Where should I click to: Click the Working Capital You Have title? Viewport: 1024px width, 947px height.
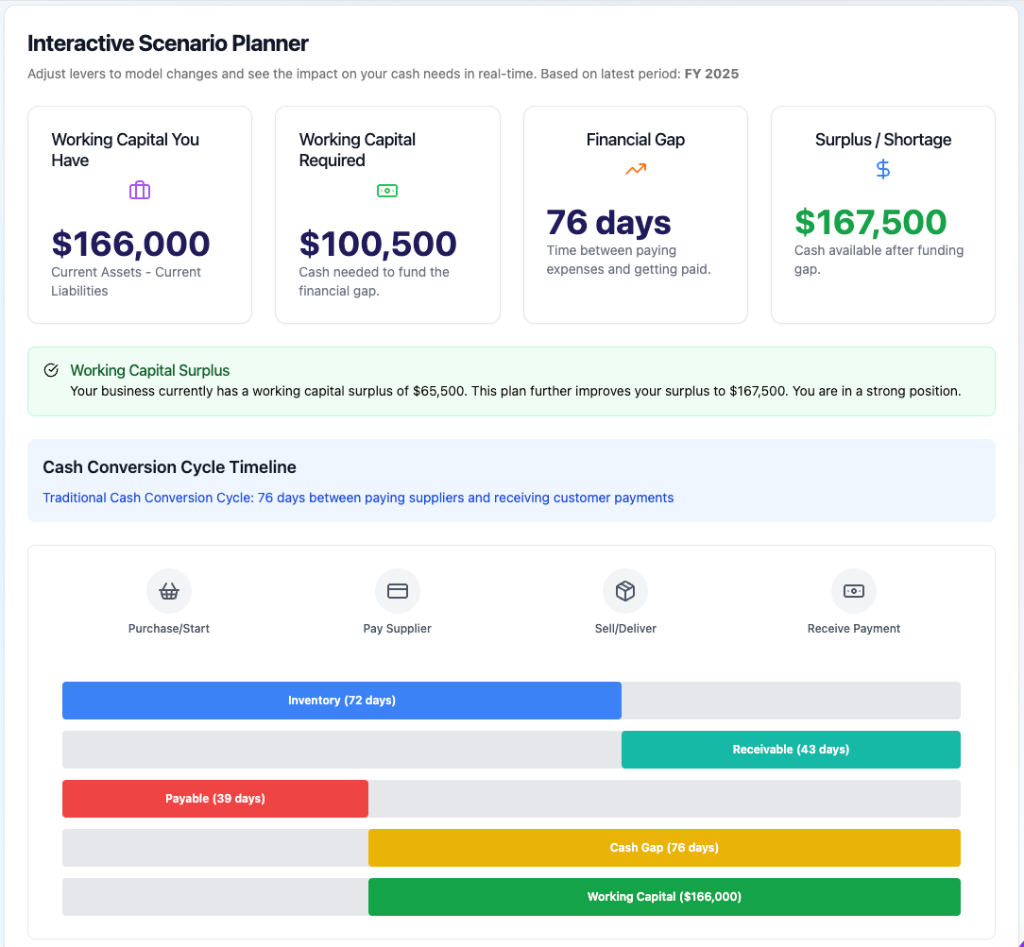point(125,150)
